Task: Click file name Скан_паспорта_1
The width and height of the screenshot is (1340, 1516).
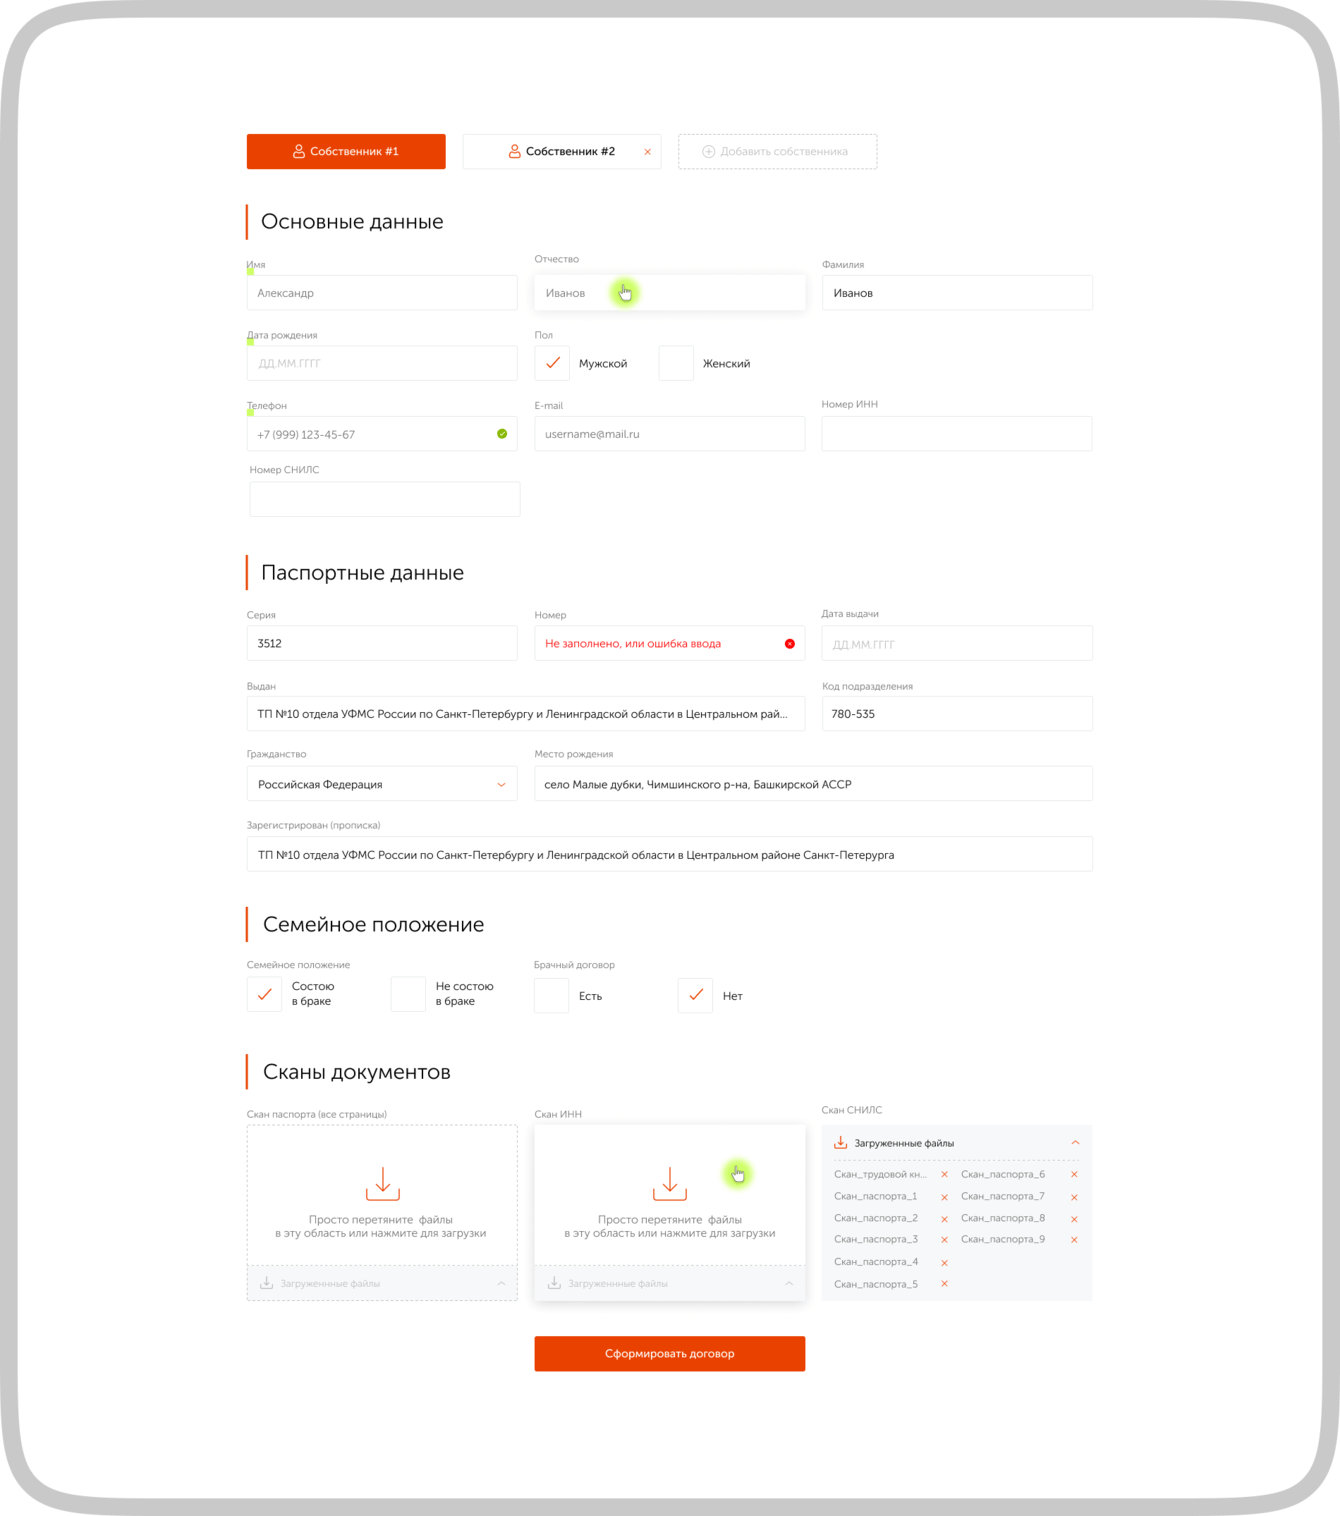Action: pos(875,1196)
